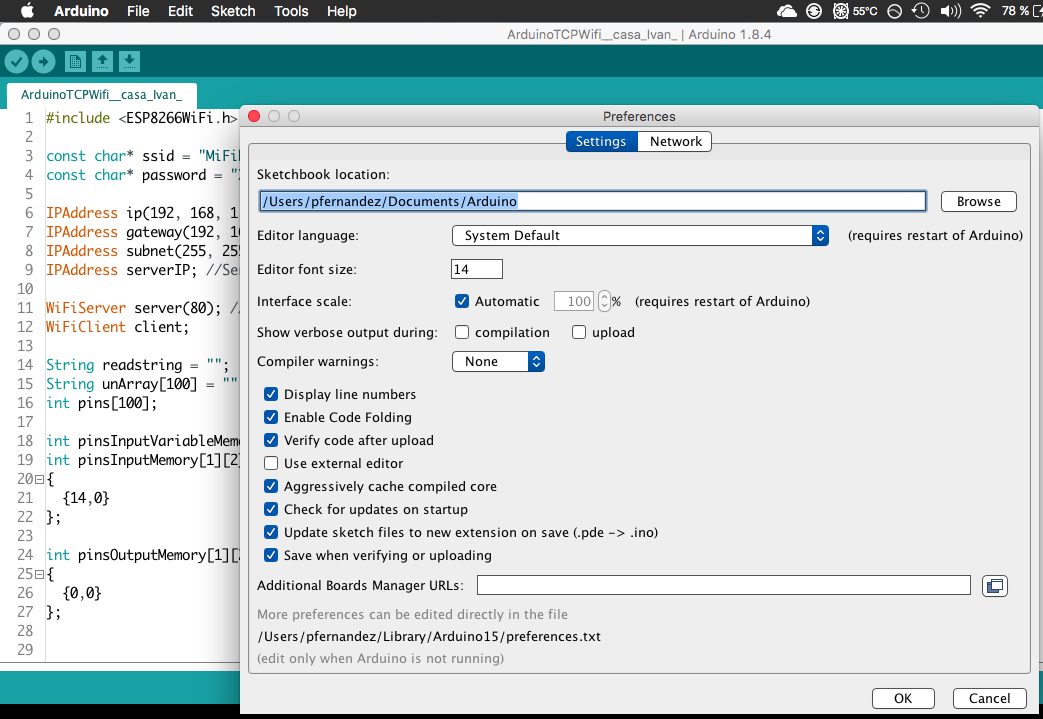Enable verbose output during compilation

(463, 332)
